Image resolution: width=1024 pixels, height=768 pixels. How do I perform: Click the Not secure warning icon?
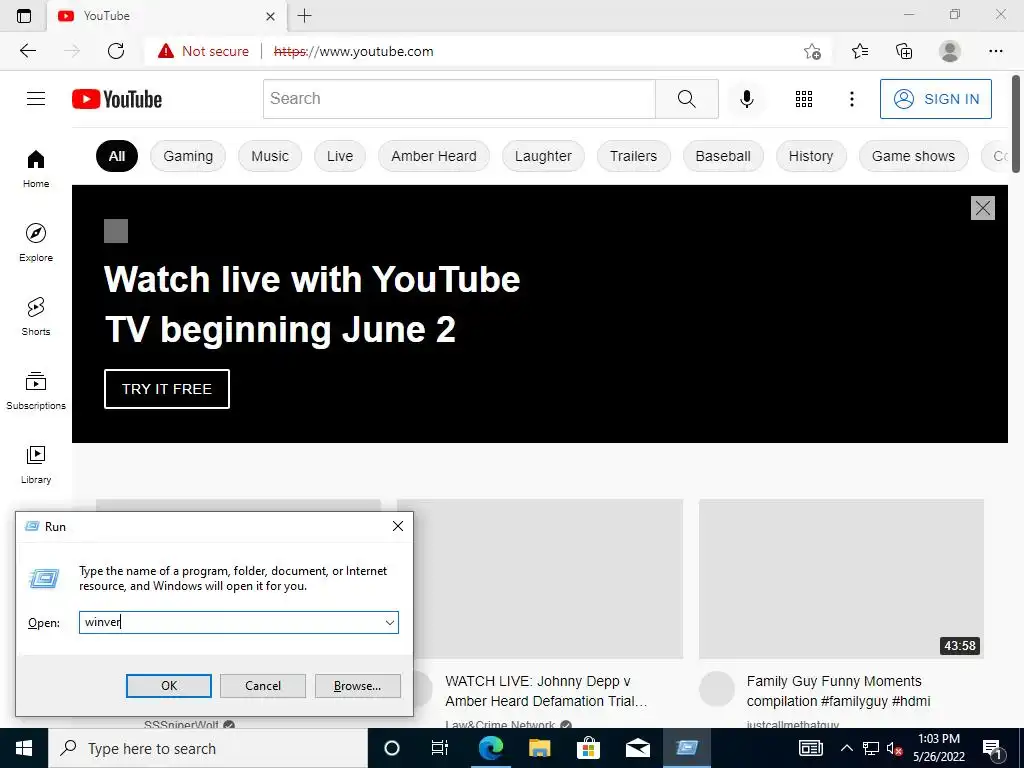click(166, 51)
